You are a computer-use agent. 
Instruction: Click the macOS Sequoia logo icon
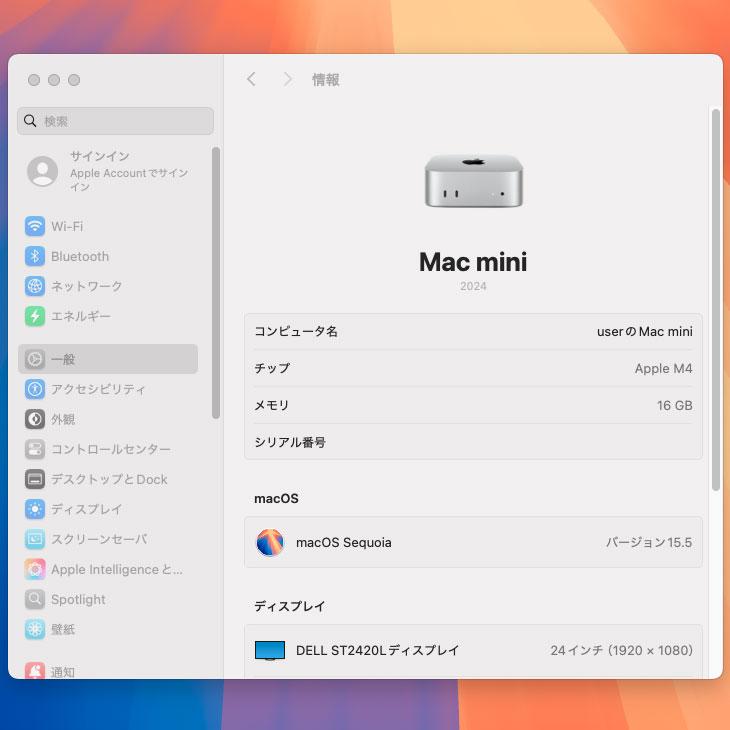point(270,542)
